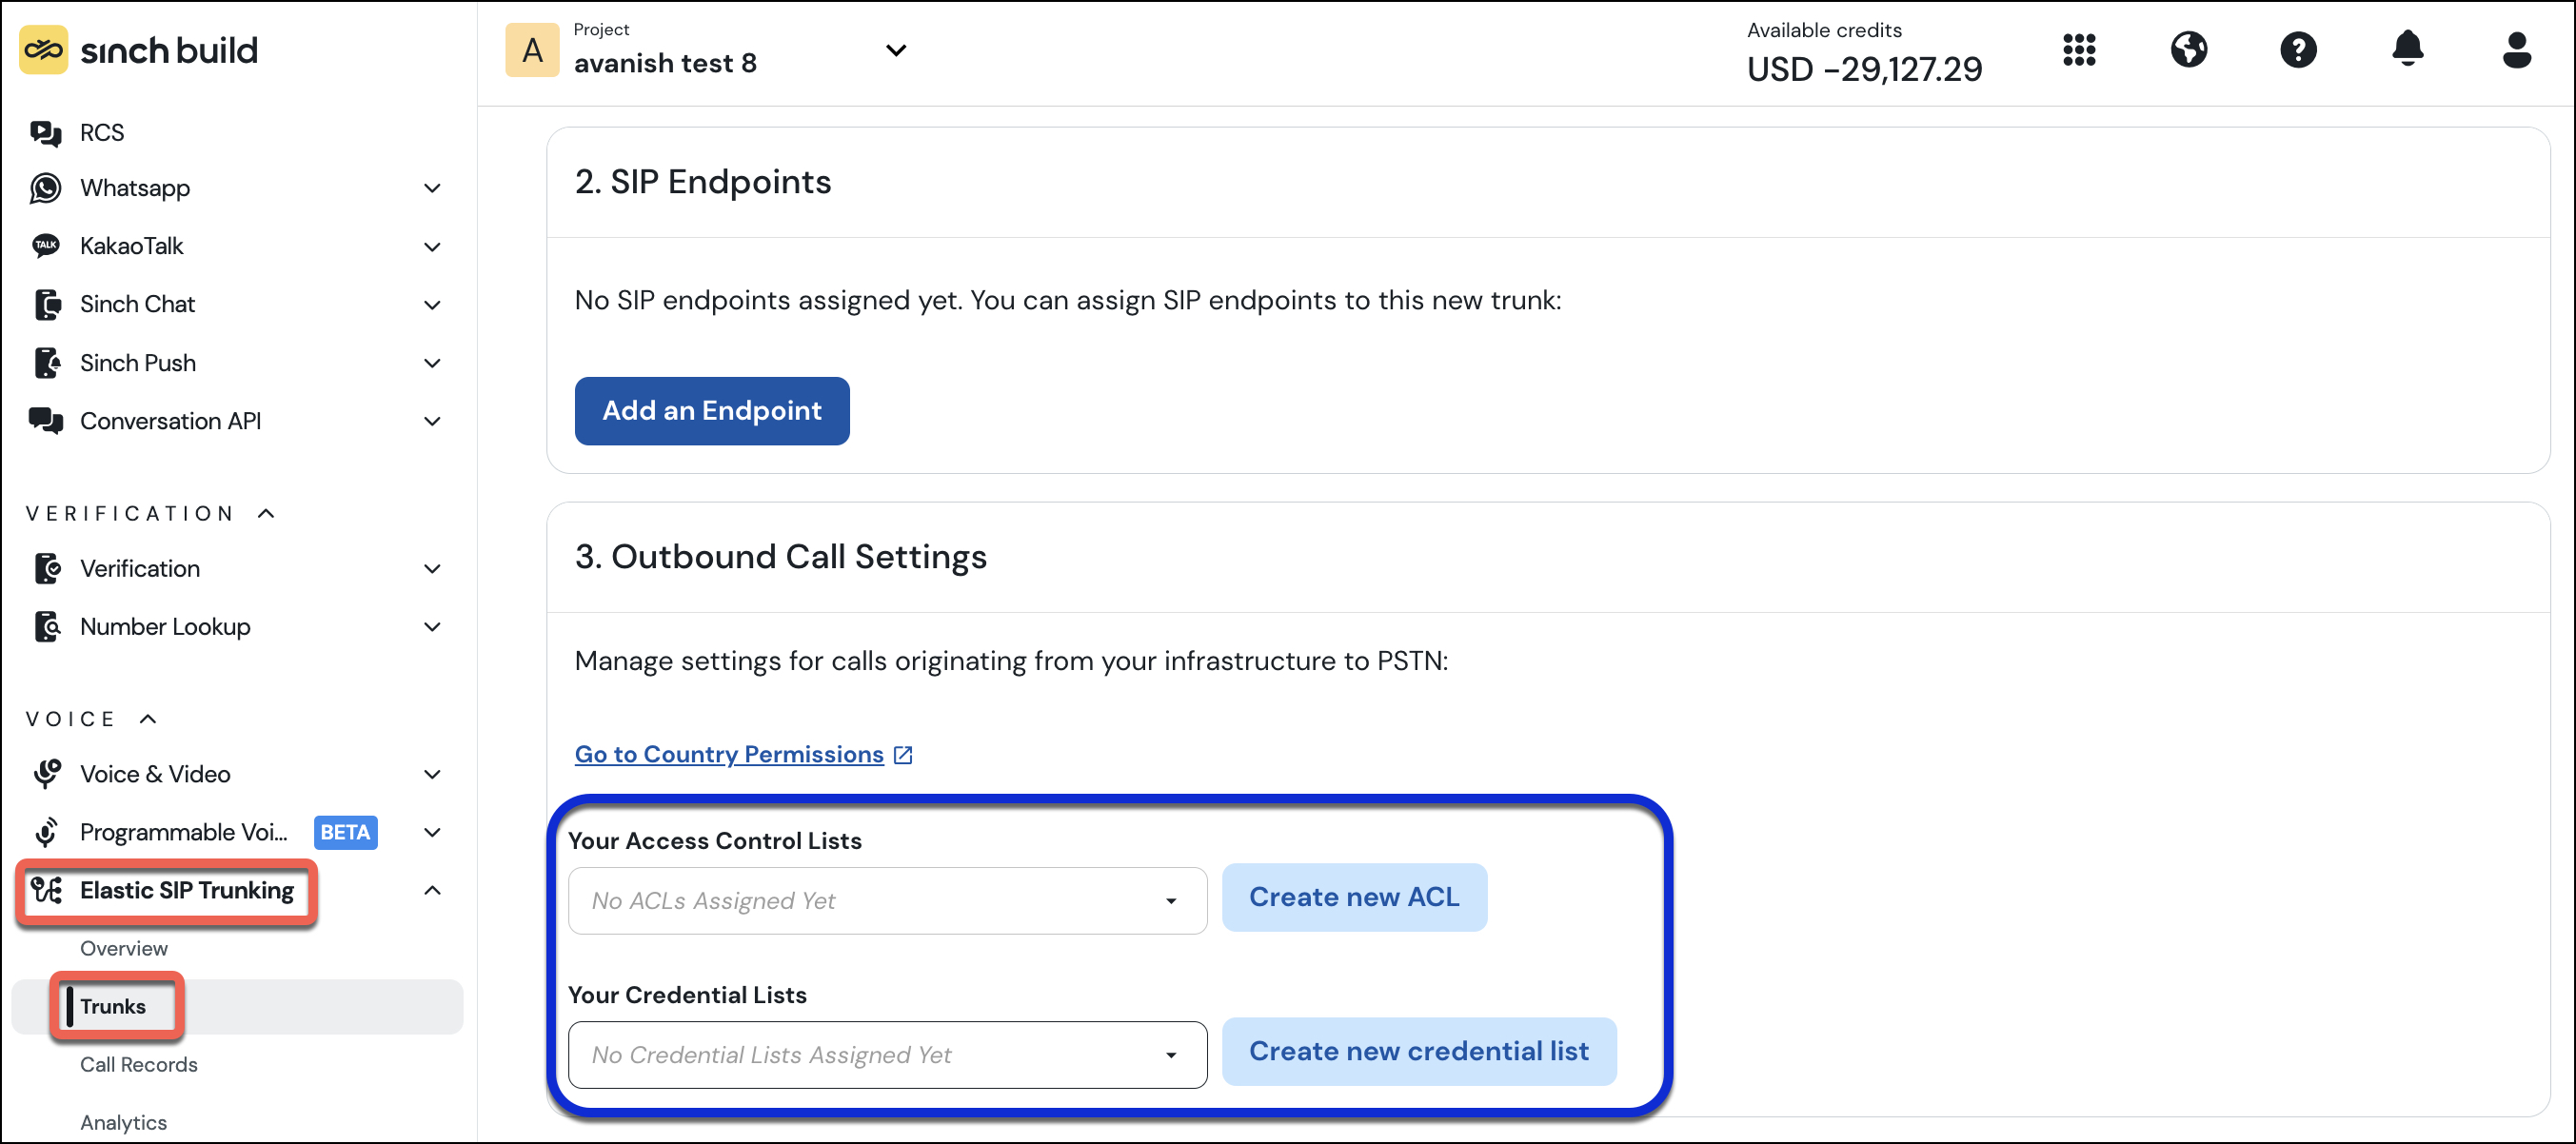Expand the Voice & Video menu chevron
The width and height of the screenshot is (2576, 1144).
(432, 774)
